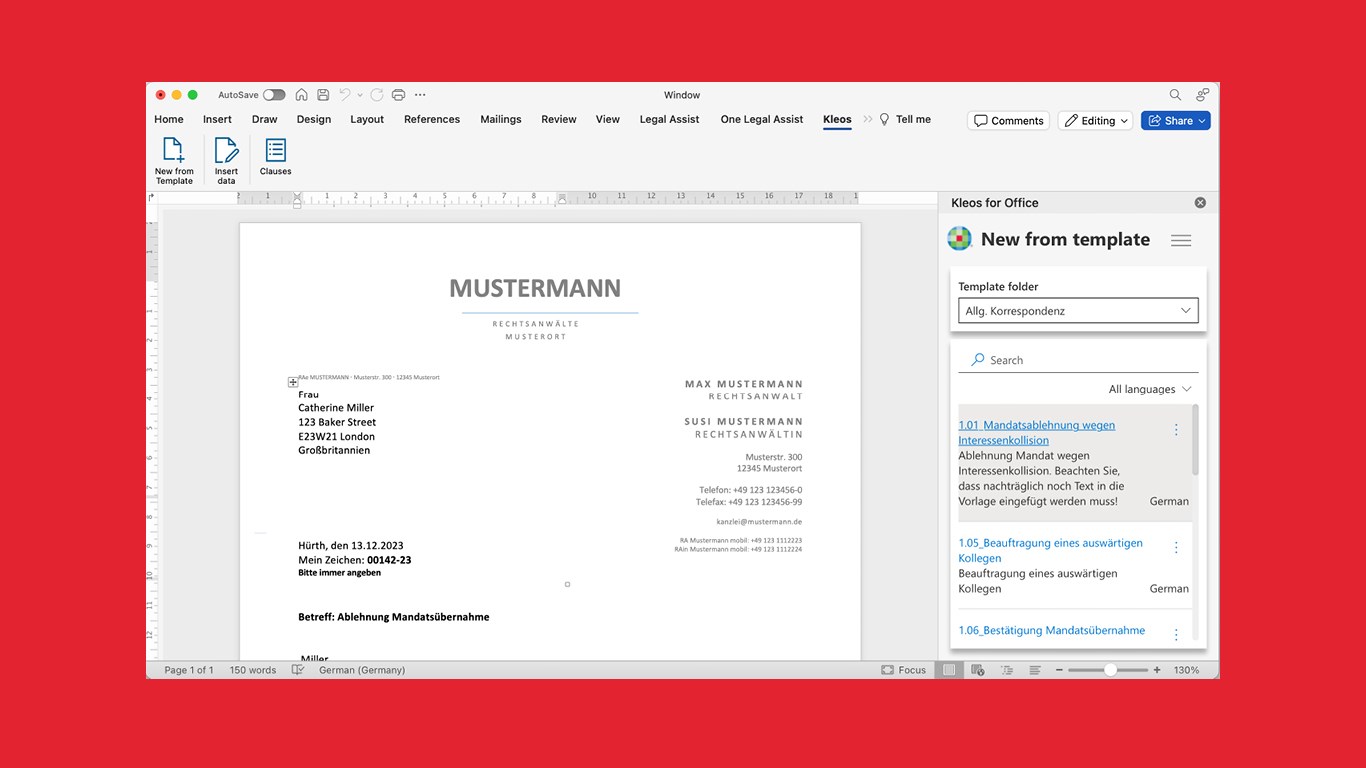Click the Redo icon in title bar
This screenshot has height=768, width=1366.
click(377, 95)
